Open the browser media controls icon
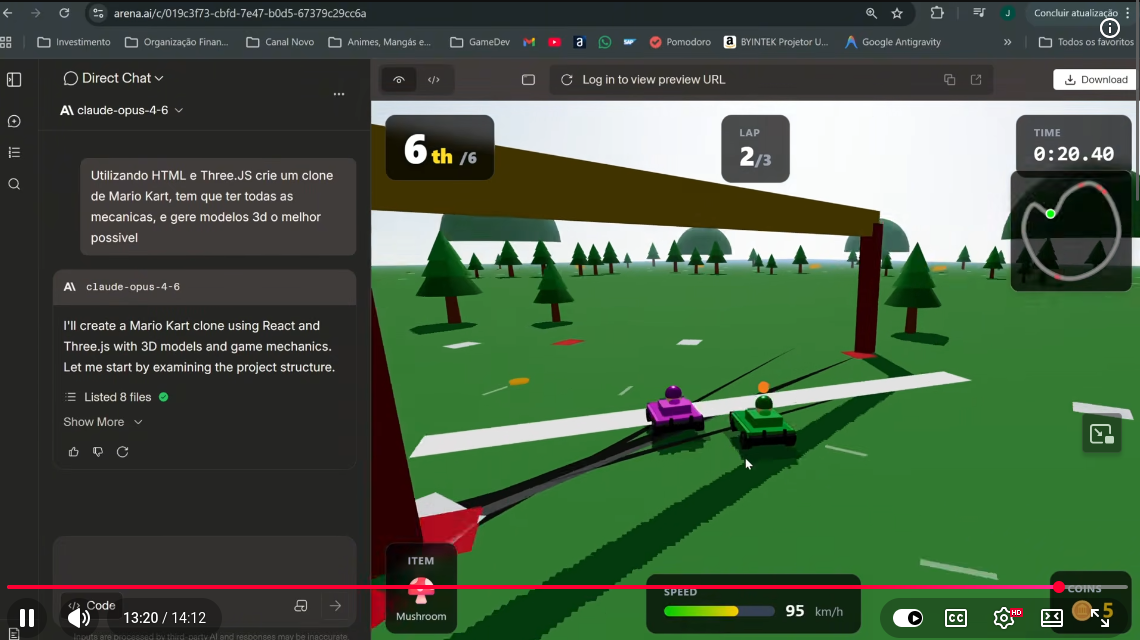Viewport: 1140px width, 640px height. pyautogui.click(x=979, y=13)
